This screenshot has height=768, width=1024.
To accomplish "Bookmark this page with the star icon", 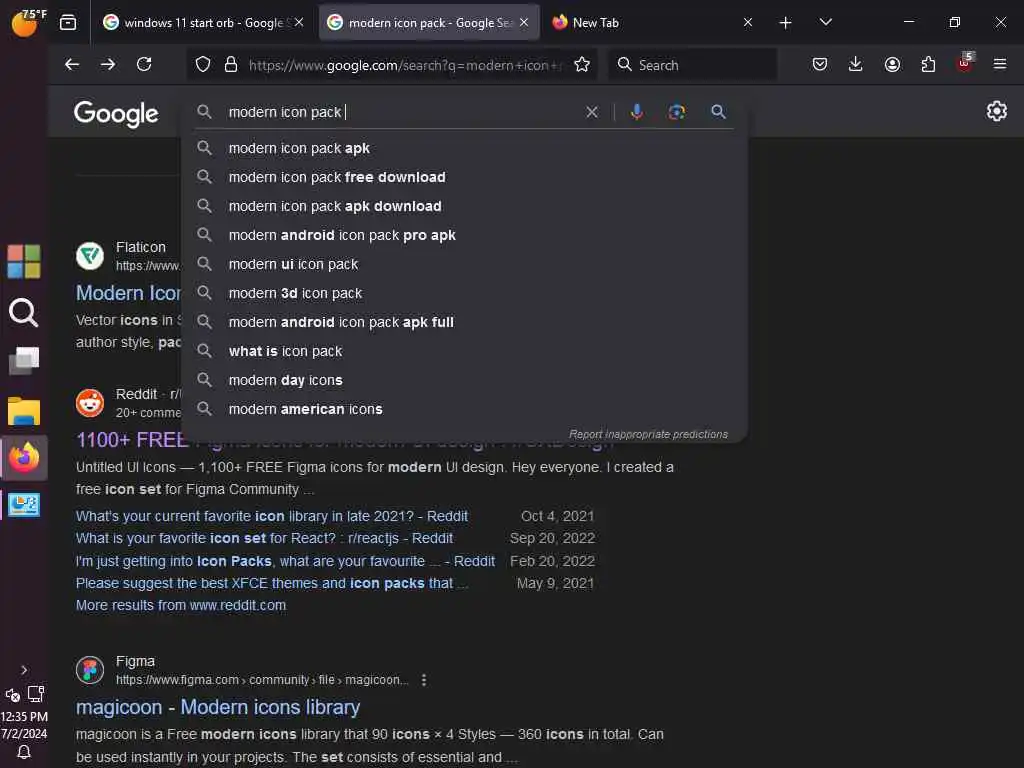I will (581, 64).
